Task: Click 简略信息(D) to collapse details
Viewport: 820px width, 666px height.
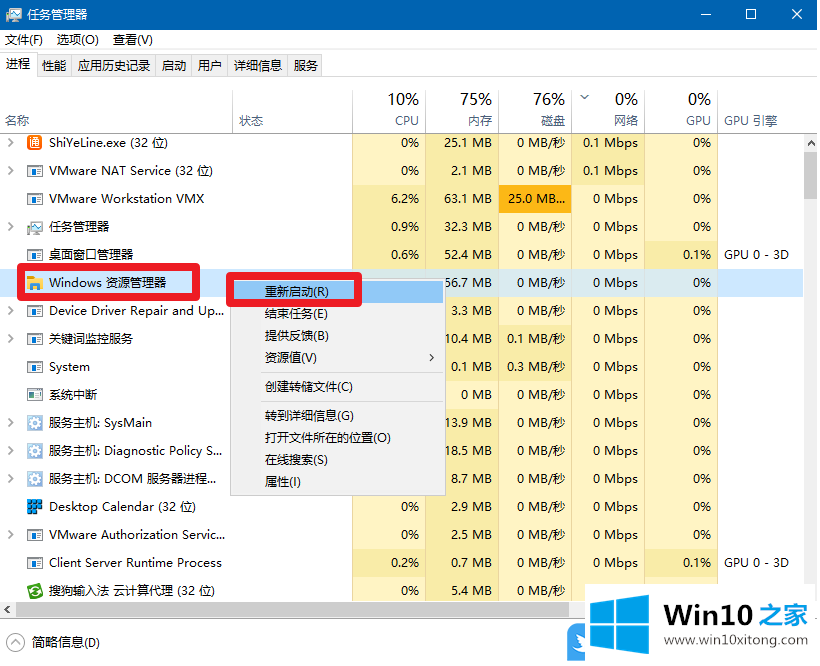Action: coord(65,642)
